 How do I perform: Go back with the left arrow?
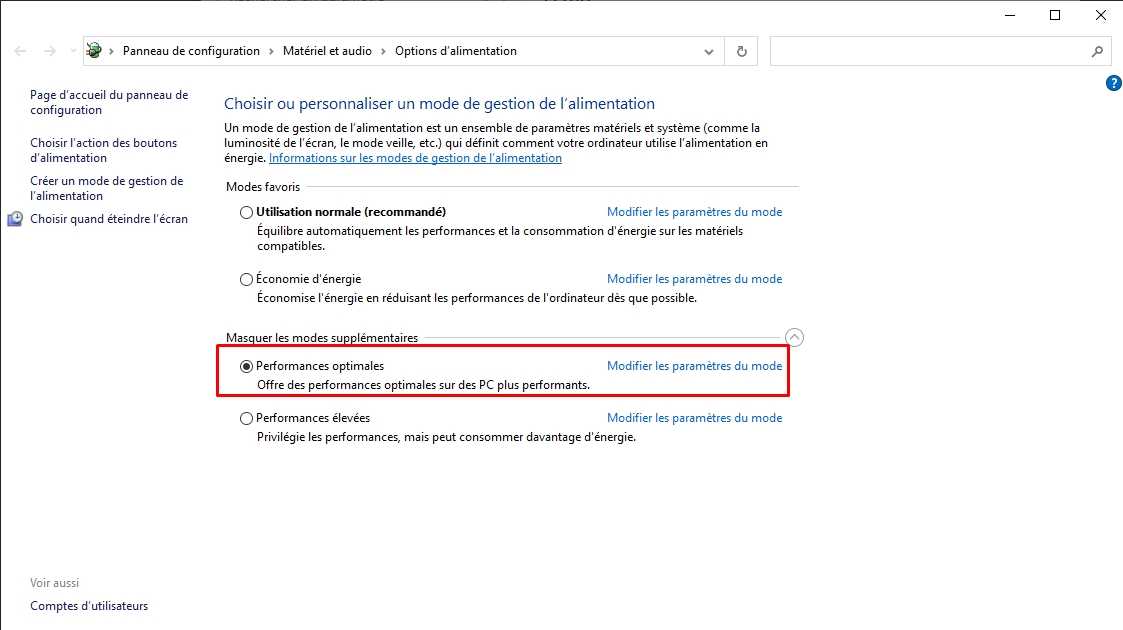pos(20,51)
